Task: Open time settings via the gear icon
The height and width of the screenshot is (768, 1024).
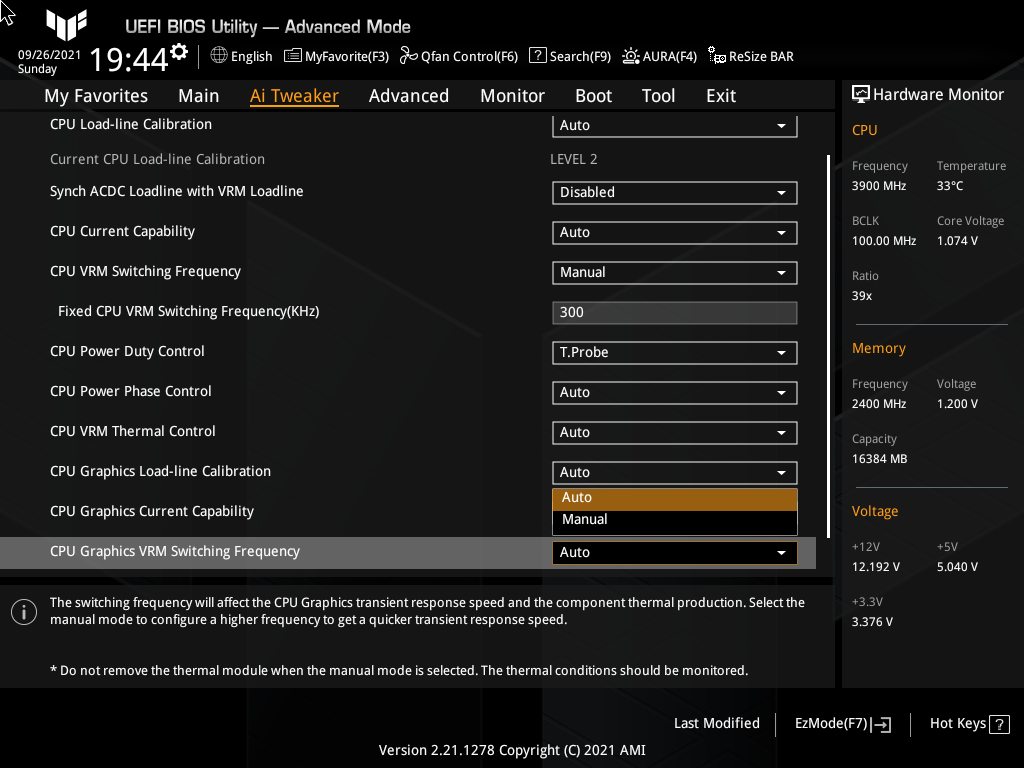Action: 178,47
